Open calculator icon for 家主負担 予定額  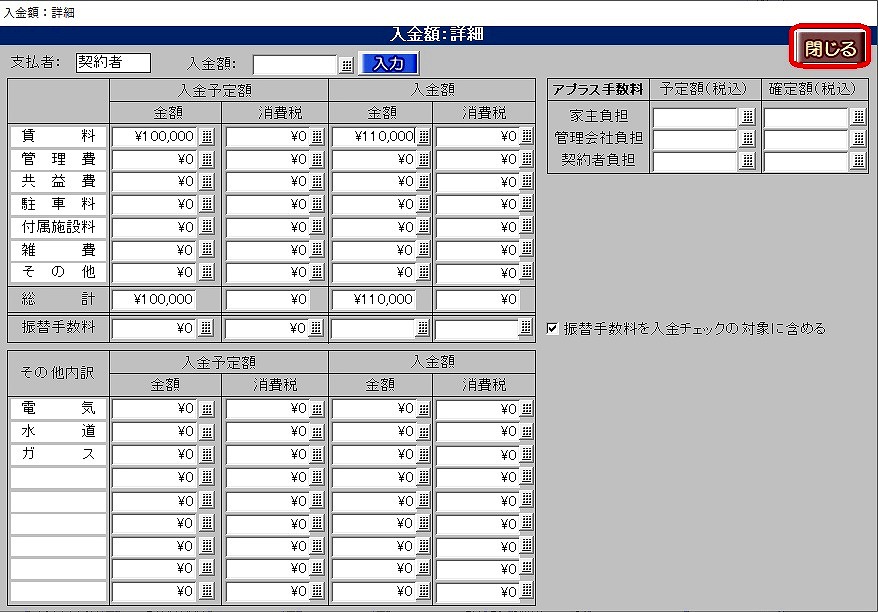pos(747,117)
